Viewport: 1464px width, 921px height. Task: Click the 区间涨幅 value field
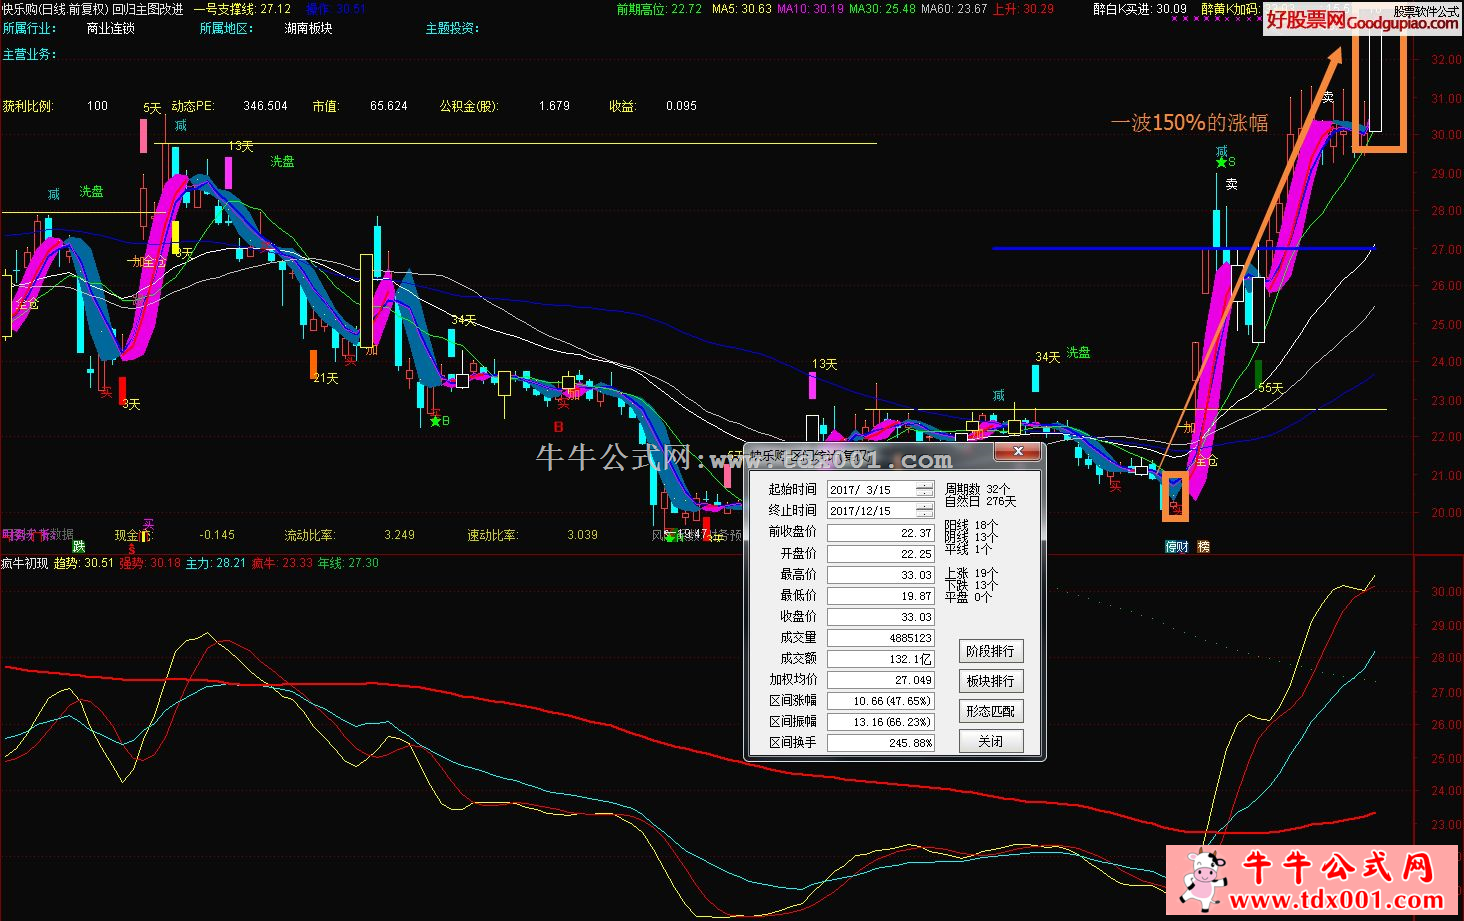tap(881, 701)
